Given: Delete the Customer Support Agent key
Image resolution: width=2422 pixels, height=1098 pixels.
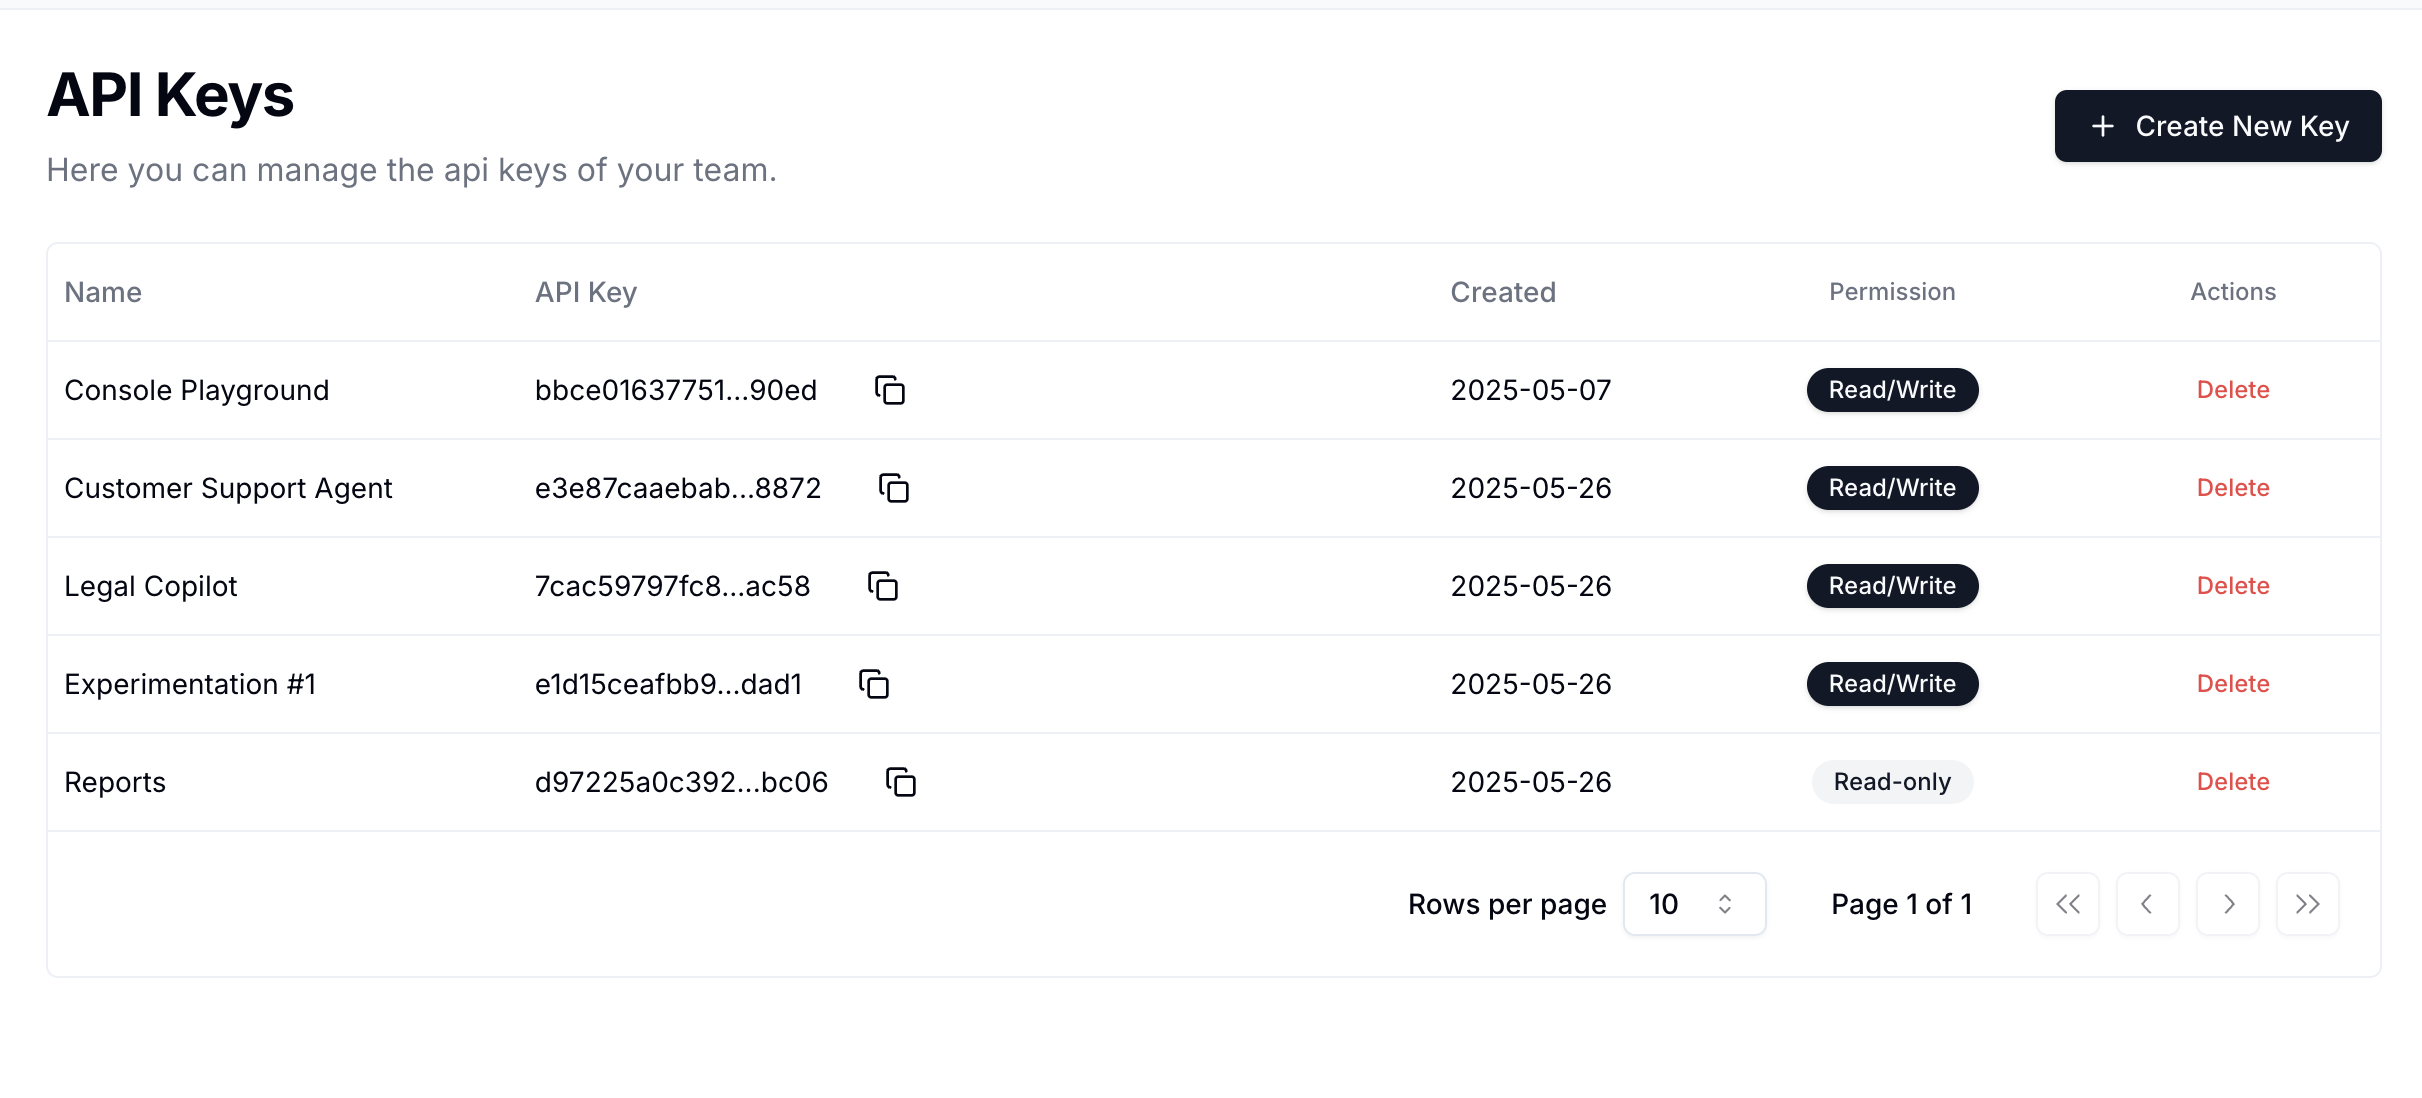Looking at the screenshot, I should pyautogui.click(x=2232, y=488).
